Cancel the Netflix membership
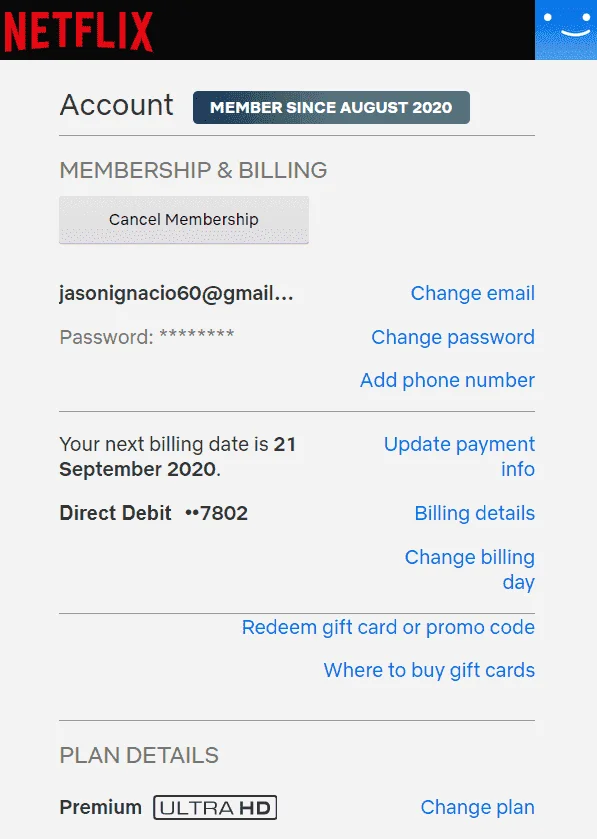The width and height of the screenshot is (597, 839). click(183, 220)
